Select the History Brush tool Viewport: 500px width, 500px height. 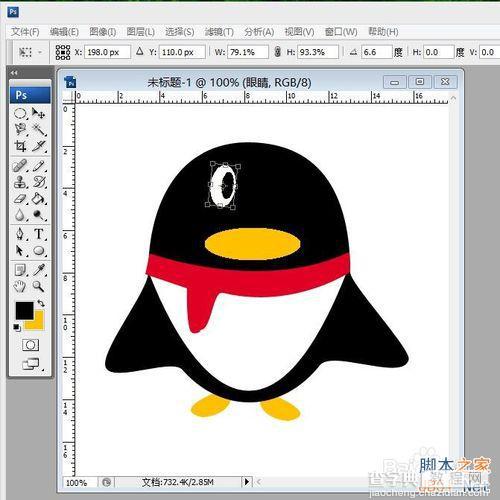[x=39, y=182]
